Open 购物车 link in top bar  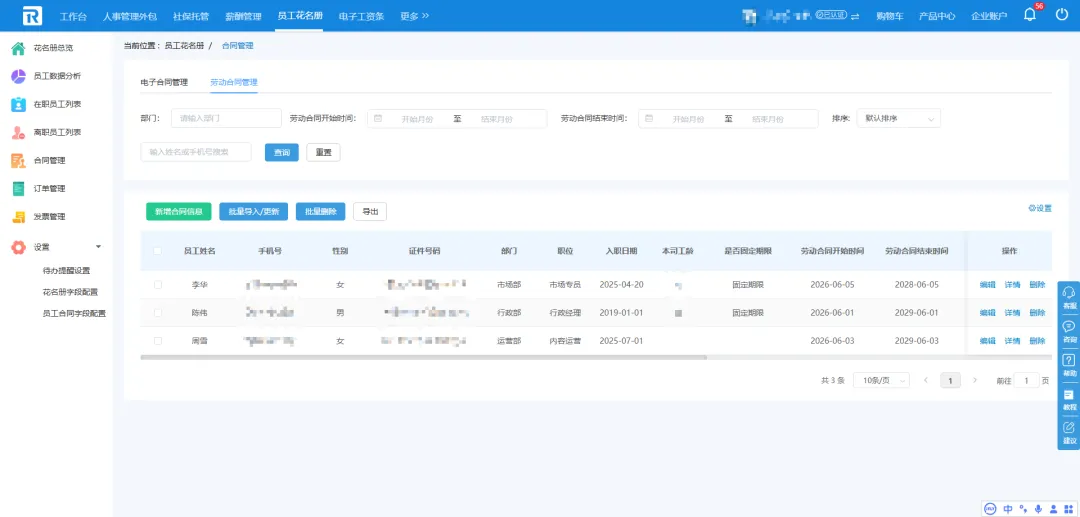pyautogui.click(x=890, y=16)
